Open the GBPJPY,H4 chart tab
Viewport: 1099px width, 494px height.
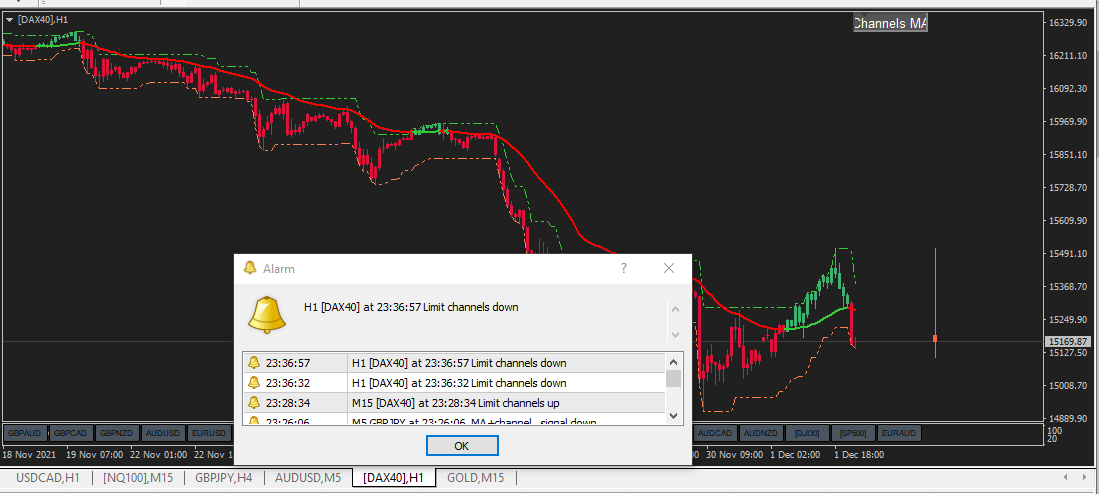tap(224, 478)
